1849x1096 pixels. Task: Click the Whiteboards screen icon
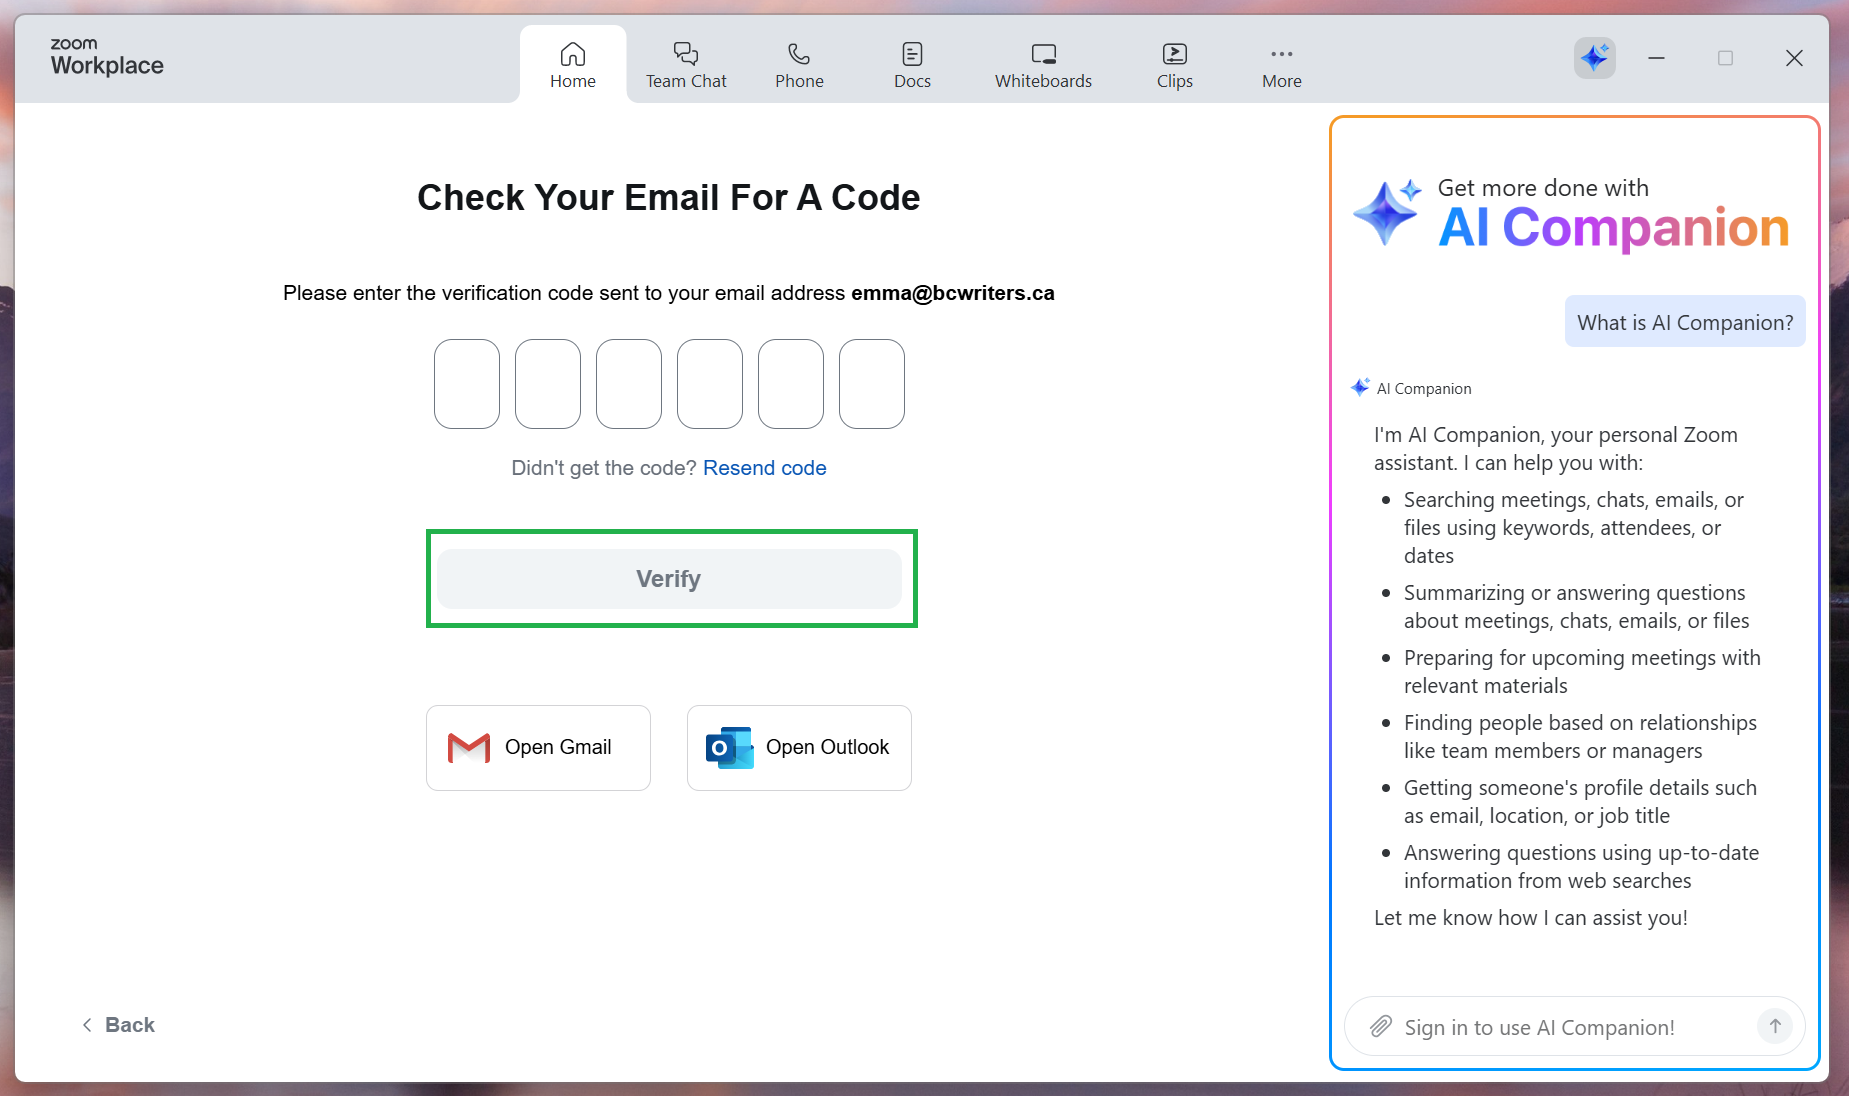click(1043, 53)
